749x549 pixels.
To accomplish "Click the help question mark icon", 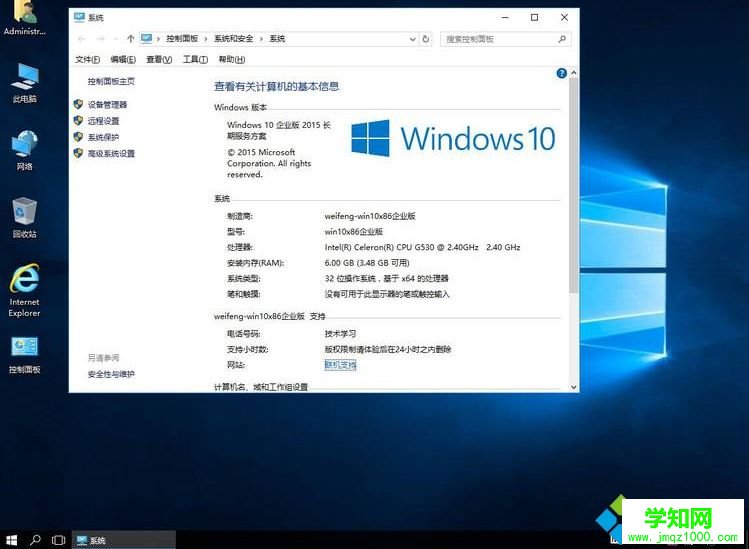I will click(x=561, y=73).
